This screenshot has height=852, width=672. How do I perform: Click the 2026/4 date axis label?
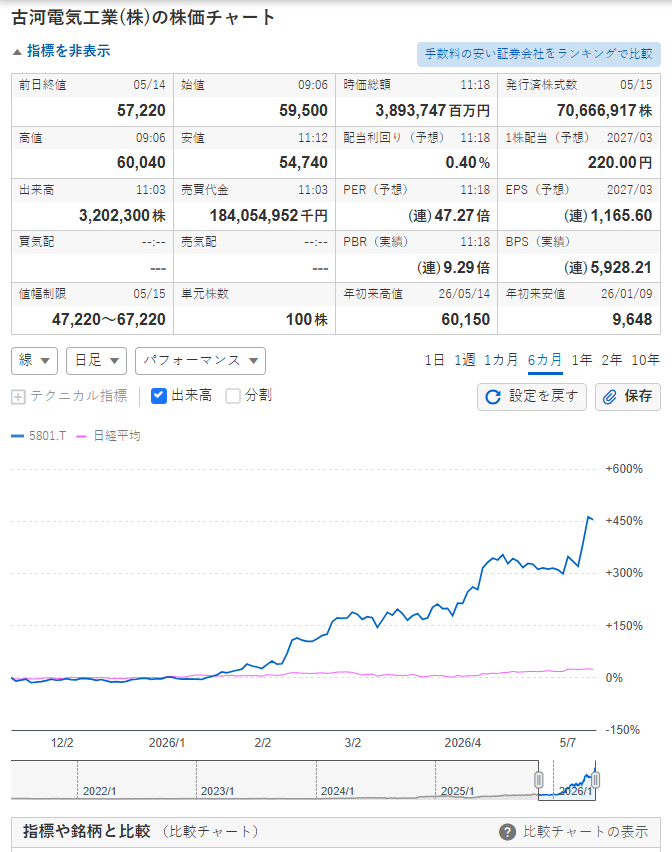tap(463, 743)
